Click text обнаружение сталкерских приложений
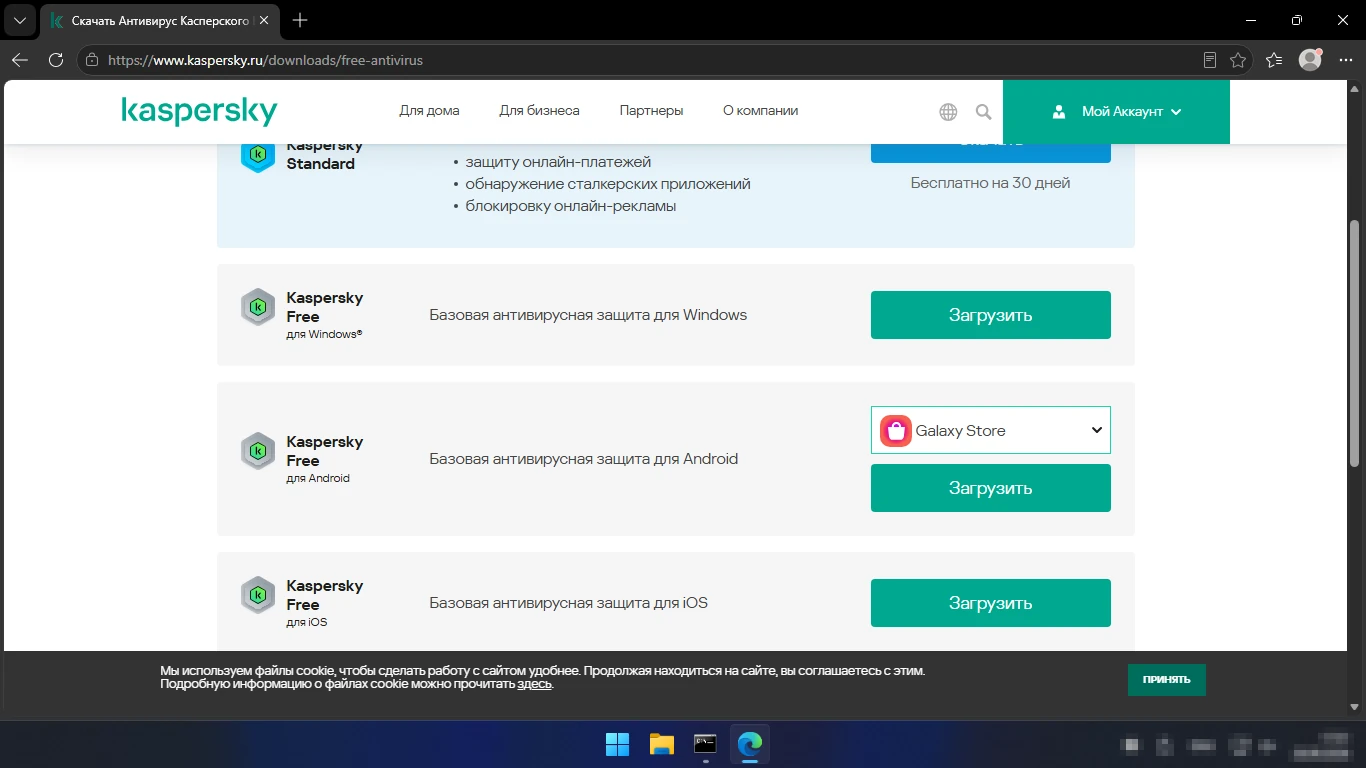This screenshot has width=1366, height=768. pyautogui.click(x=608, y=184)
